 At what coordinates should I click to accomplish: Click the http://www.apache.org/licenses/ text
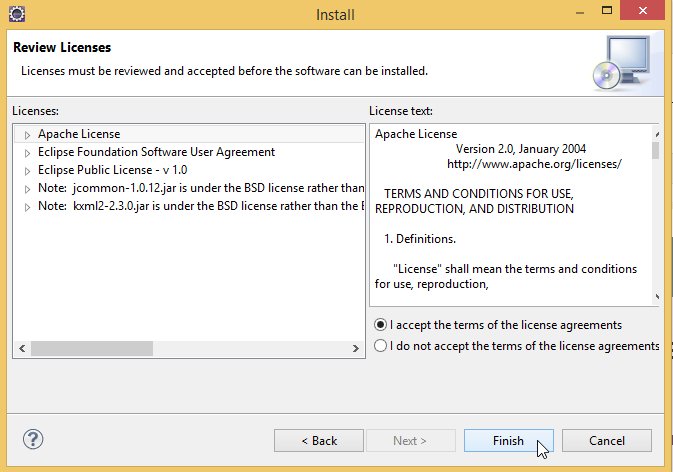(534, 164)
